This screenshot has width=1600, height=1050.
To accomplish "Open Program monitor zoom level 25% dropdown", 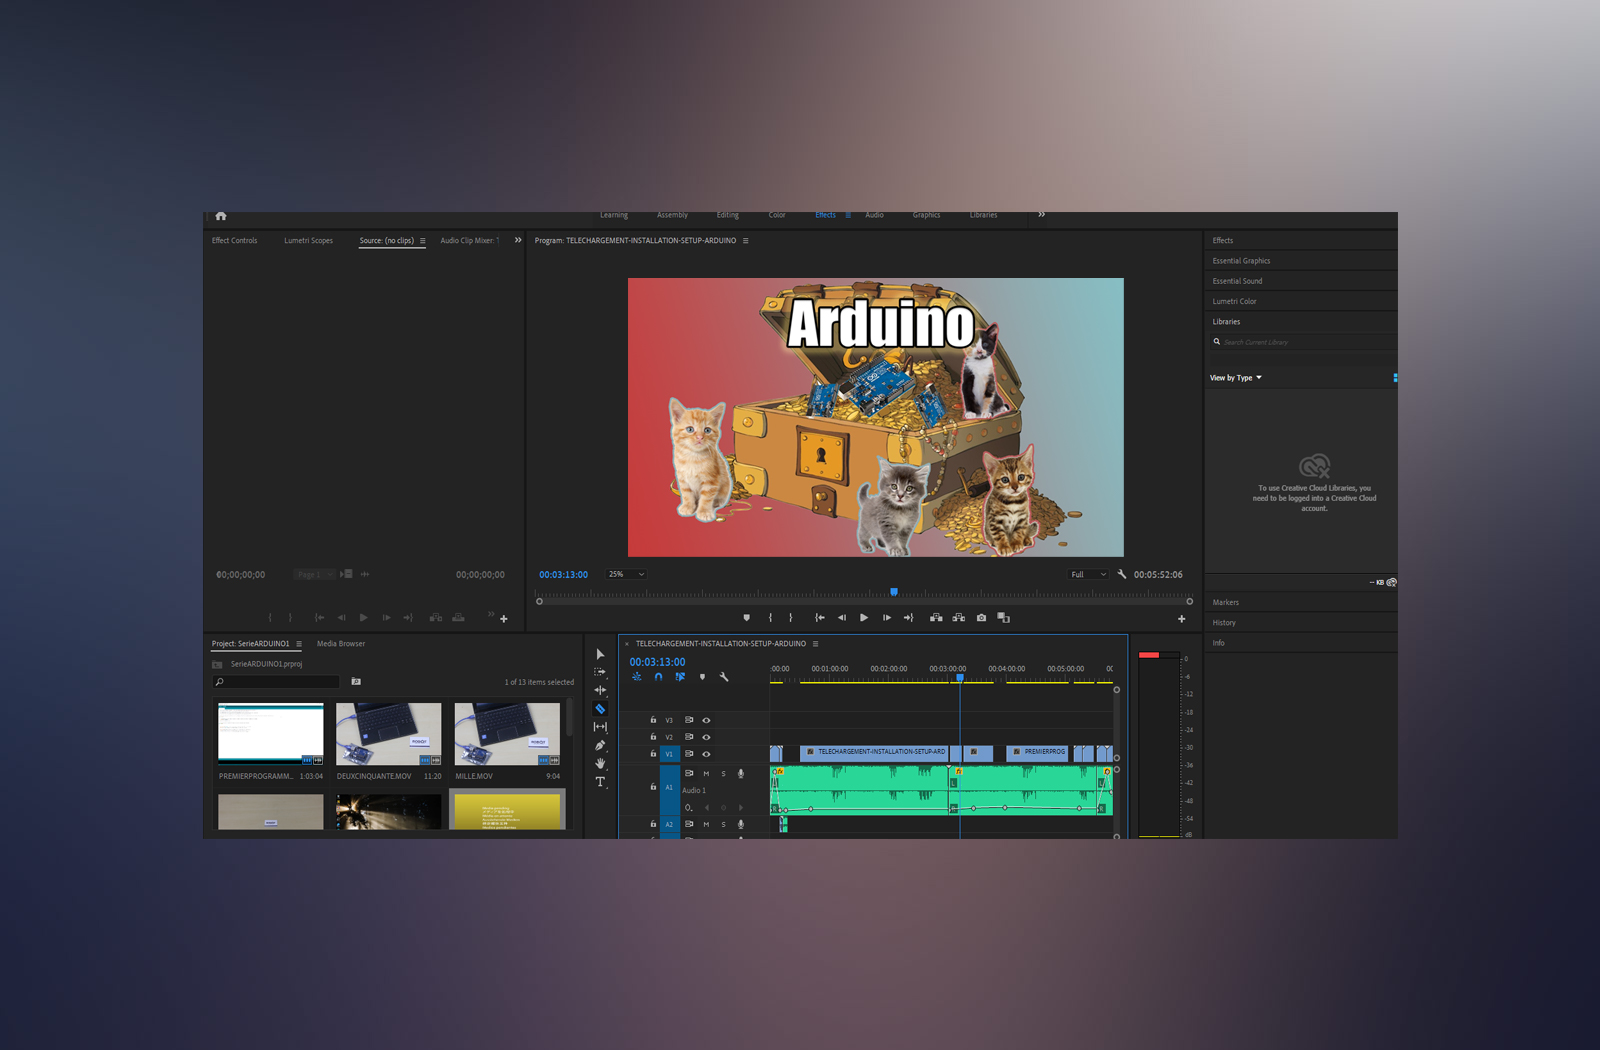I will pyautogui.click(x=627, y=575).
